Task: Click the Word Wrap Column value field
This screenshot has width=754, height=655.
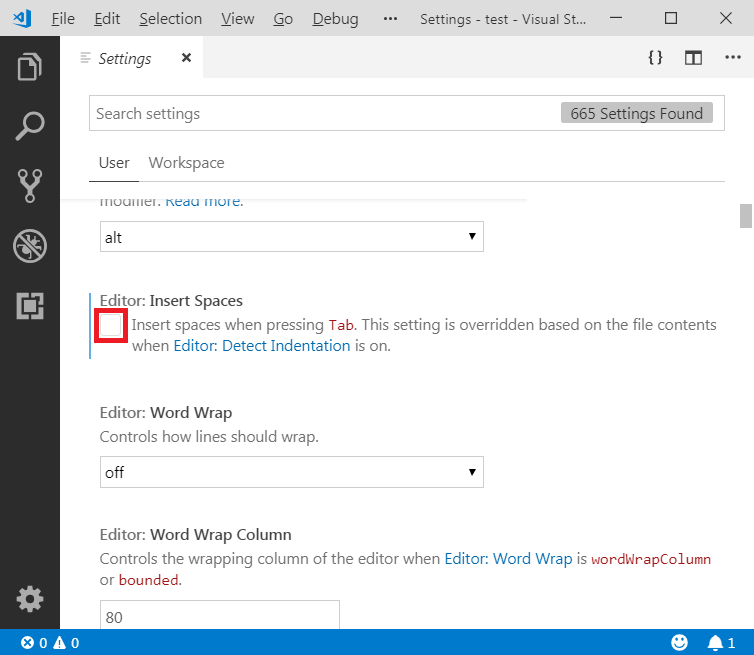Action: pos(220,615)
